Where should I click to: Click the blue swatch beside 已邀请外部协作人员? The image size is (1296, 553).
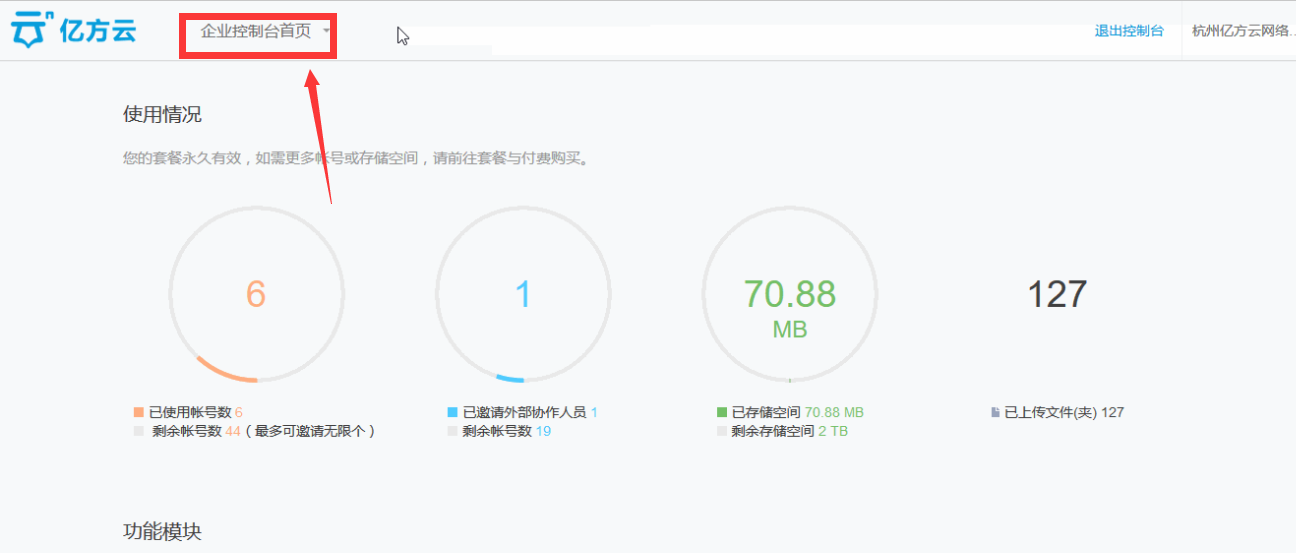tap(453, 412)
